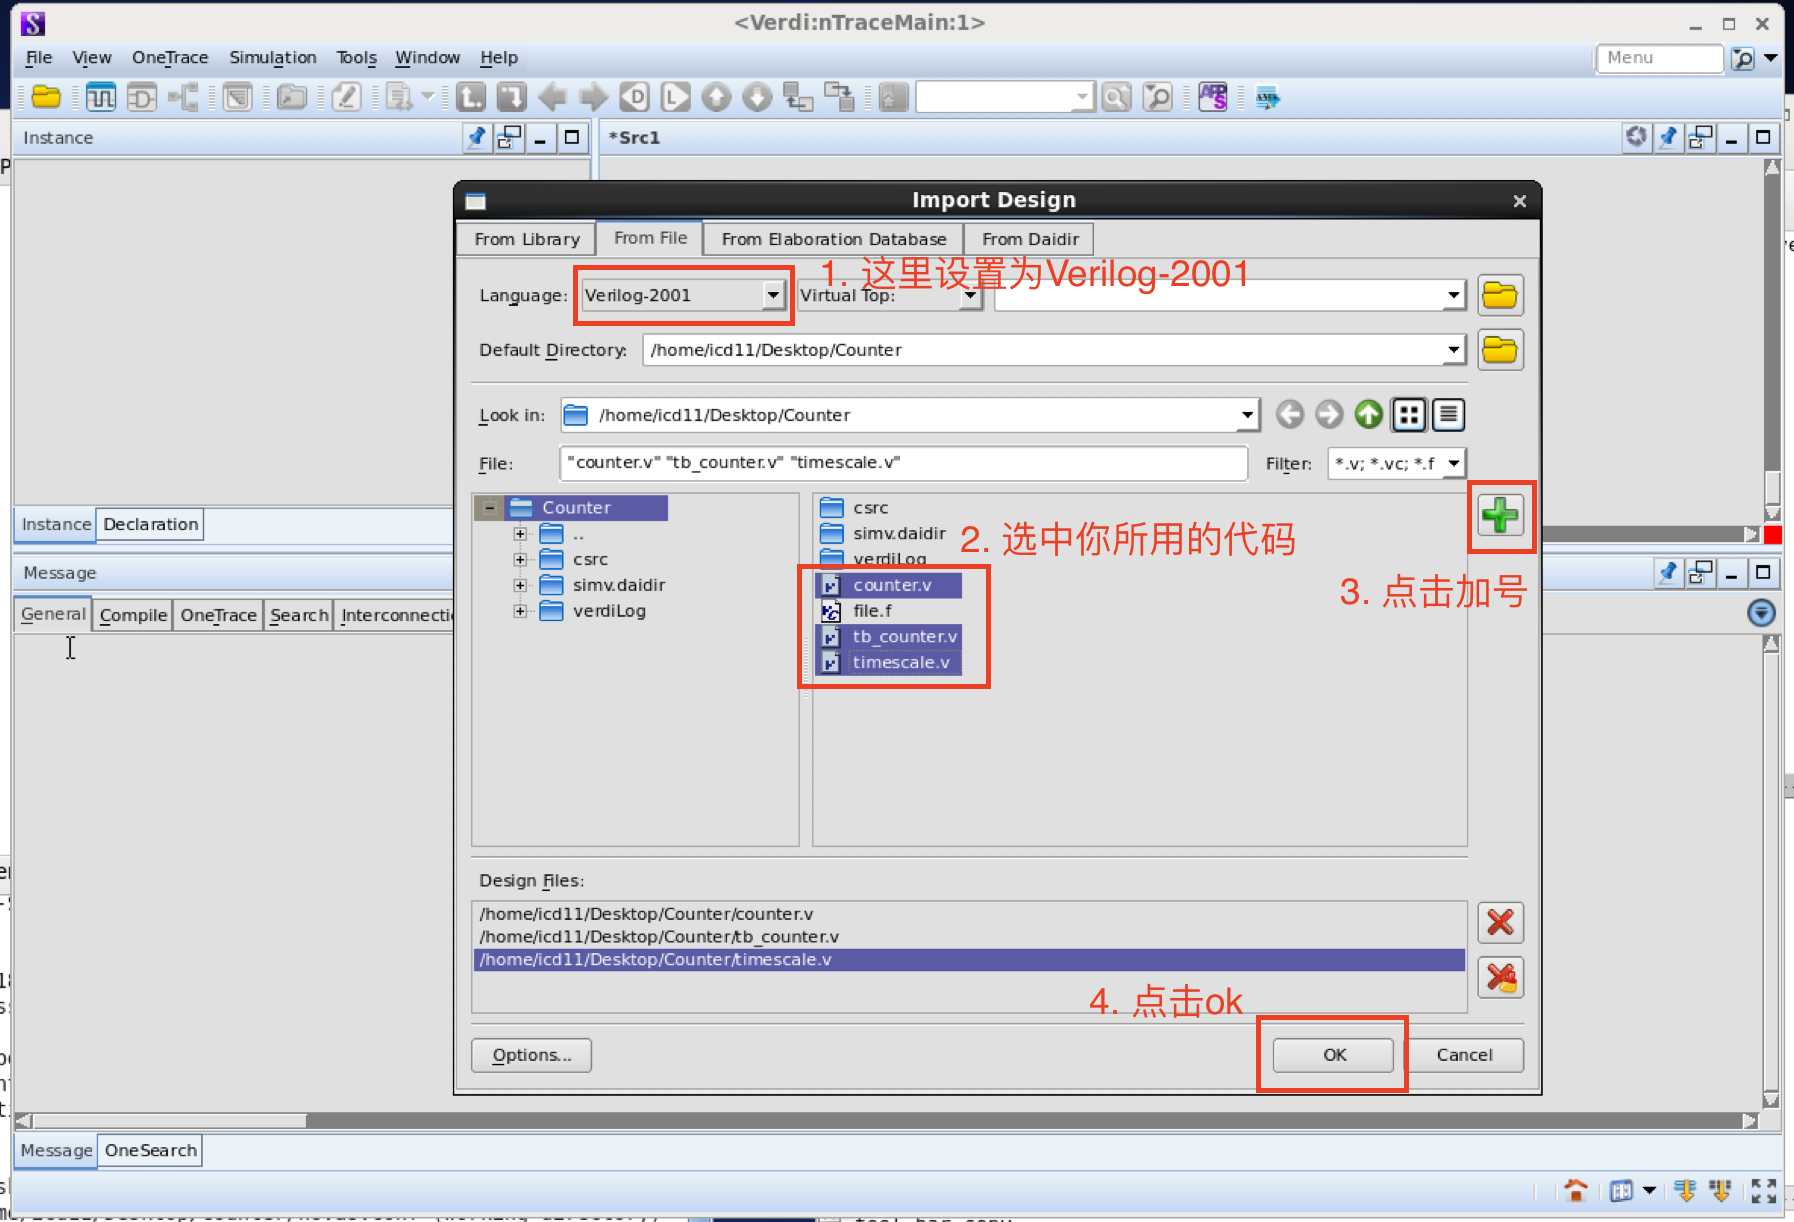Go up one directory level in file browser
1794x1222 pixels.
pos(1368,414)
